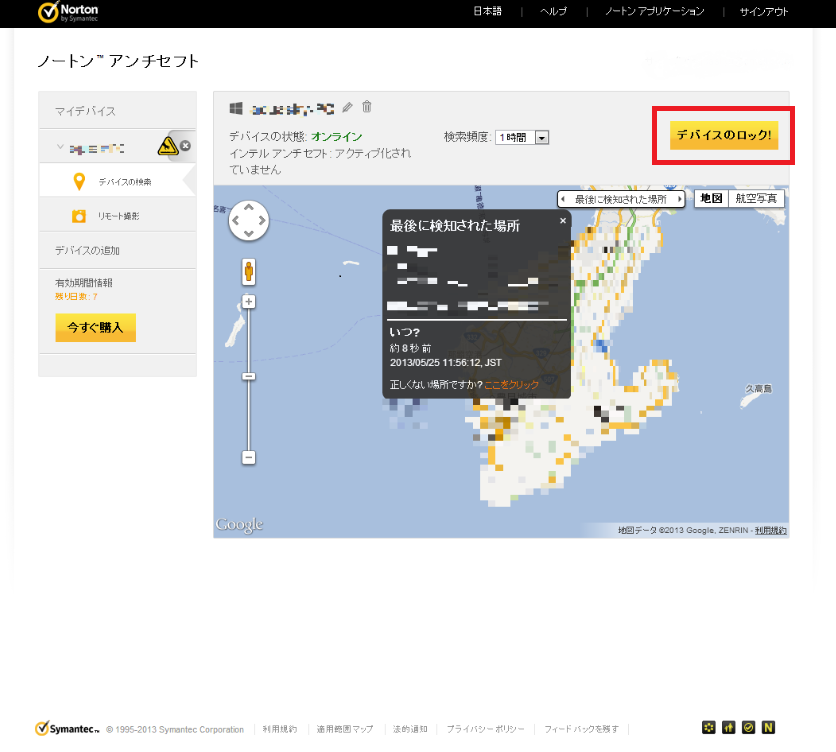Click the footer dotted-circle Norton icon
Image resolution: width=836 pixels, height=752 pixels.
pos(709,727)
